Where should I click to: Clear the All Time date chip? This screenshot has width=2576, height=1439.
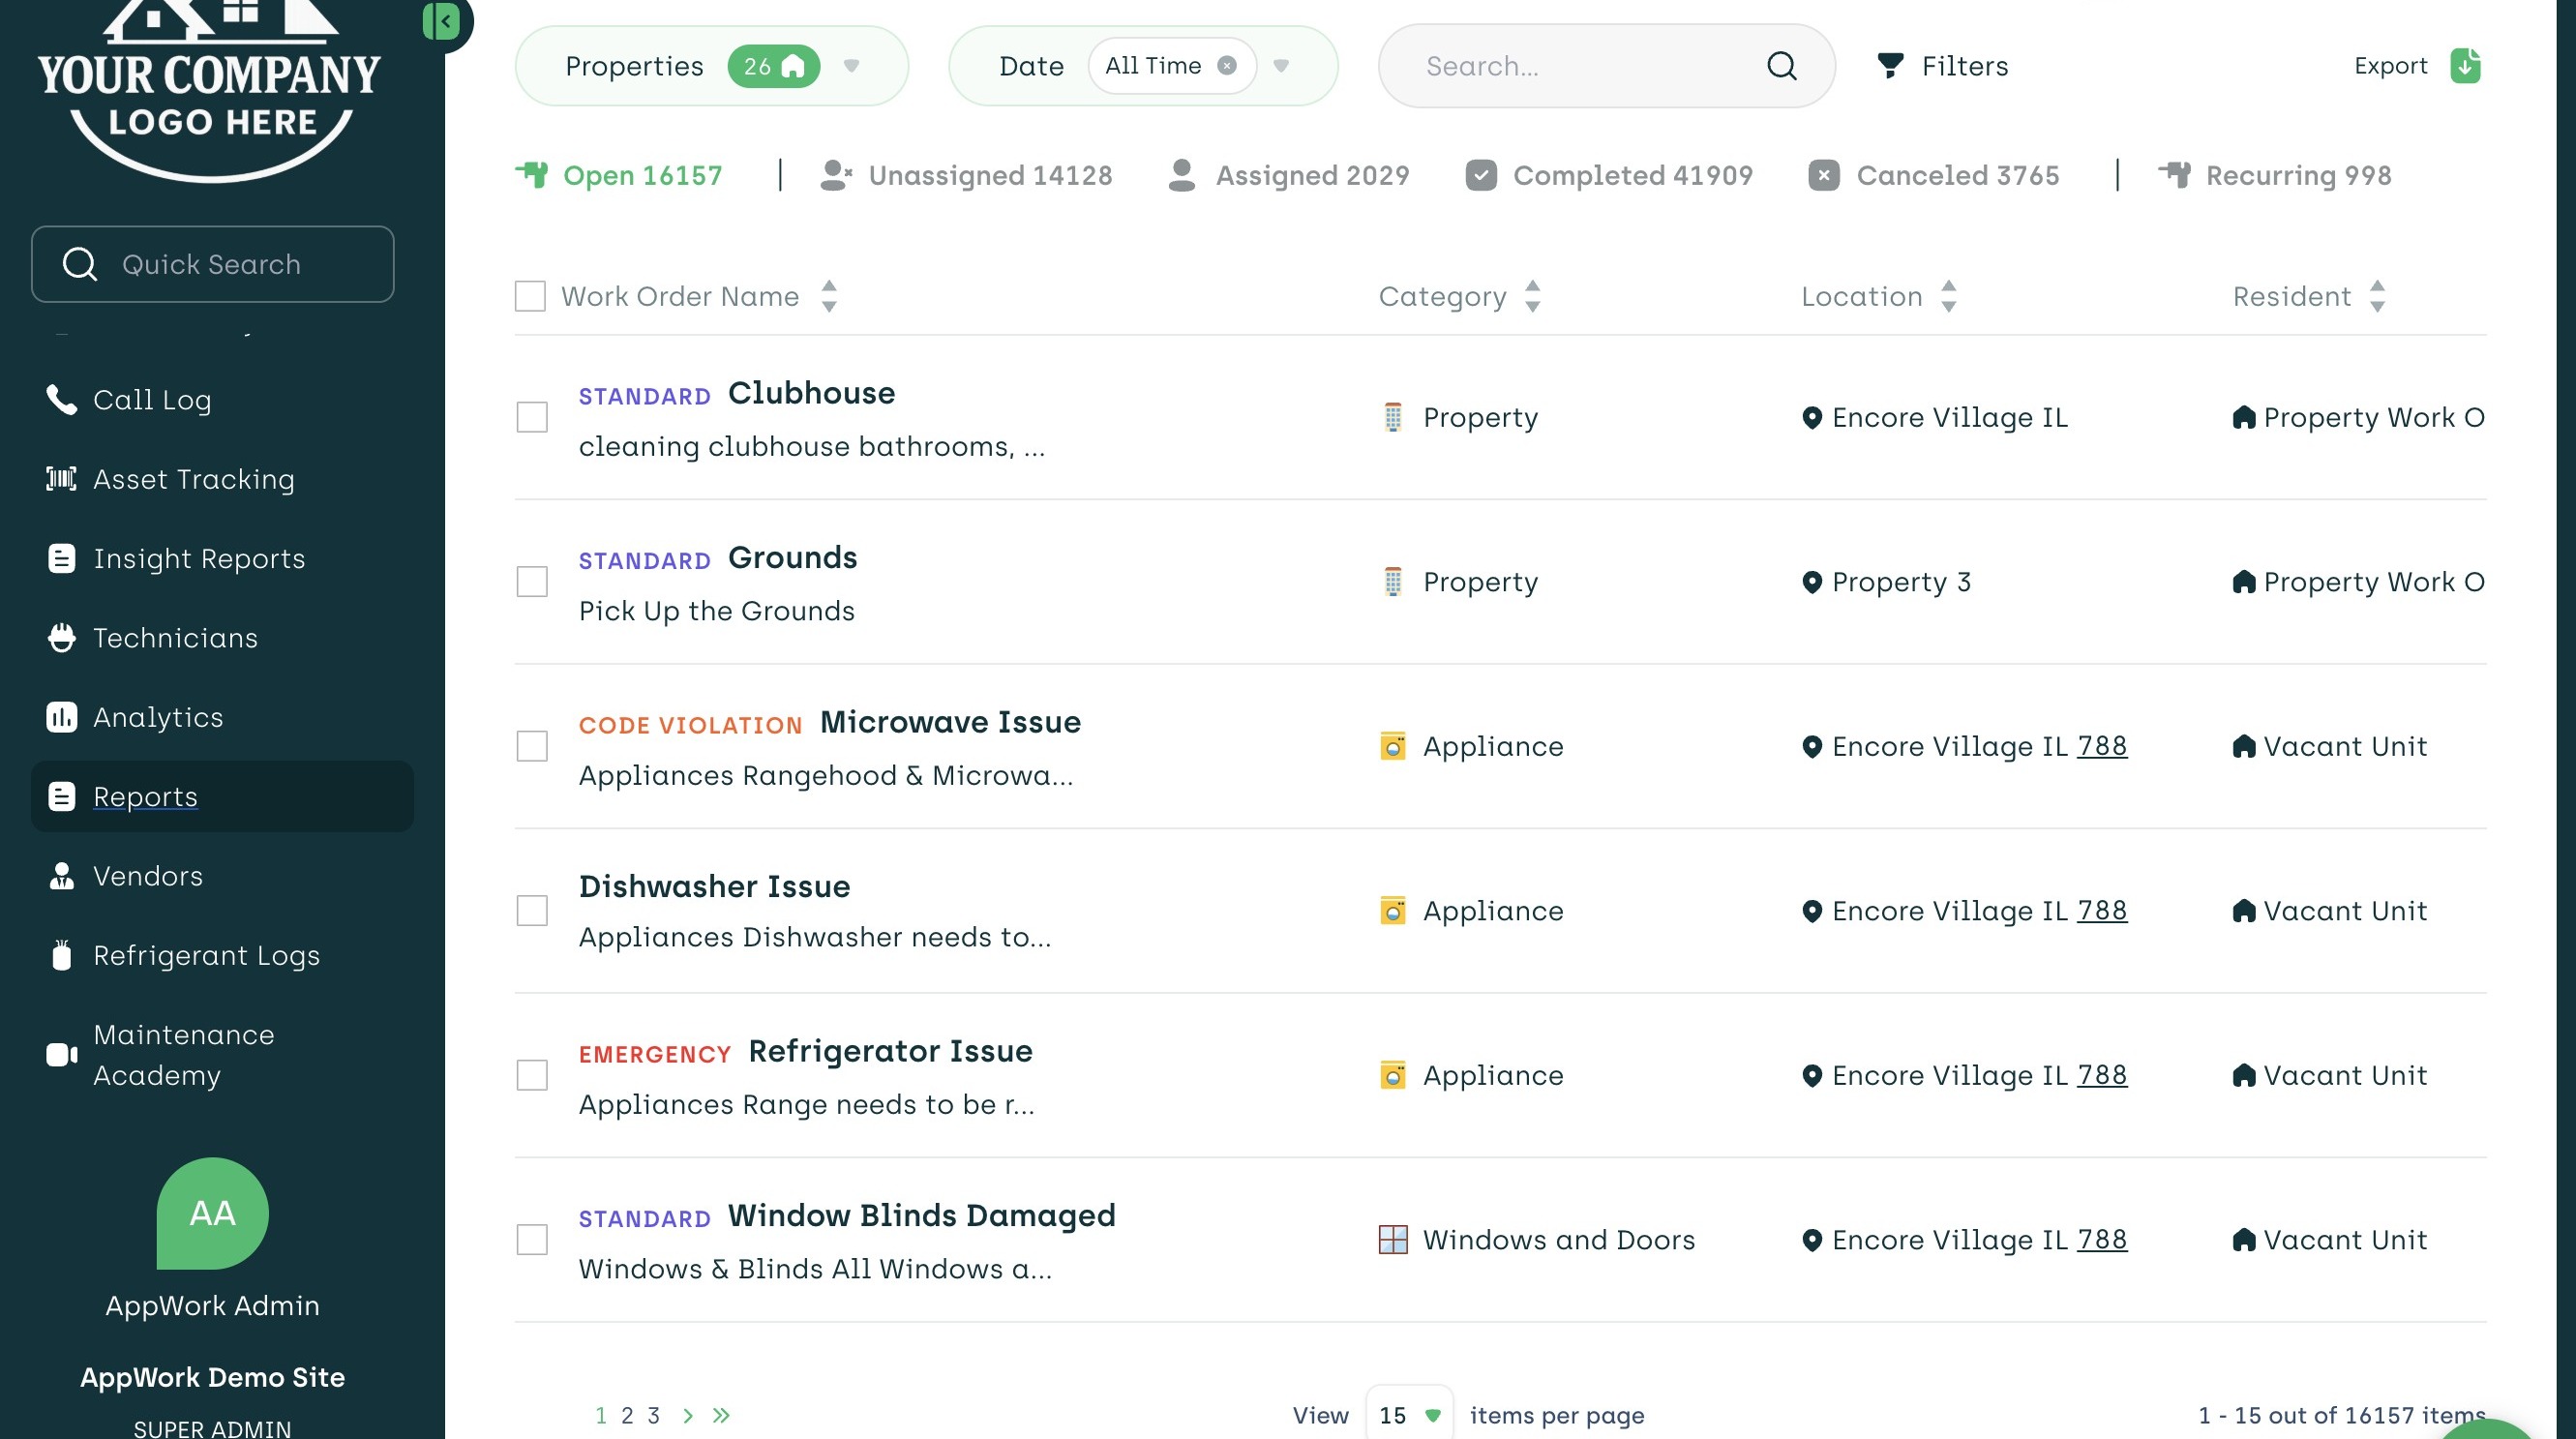[x=1226, y=66]
